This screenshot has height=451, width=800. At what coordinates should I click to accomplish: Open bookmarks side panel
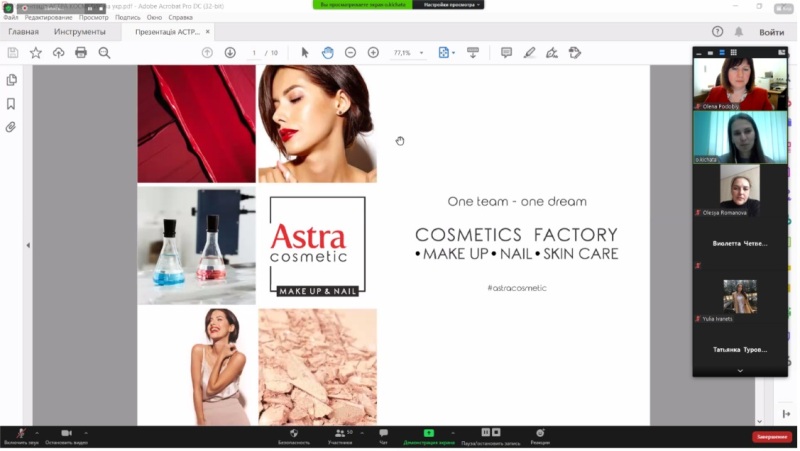pos(11,104)
